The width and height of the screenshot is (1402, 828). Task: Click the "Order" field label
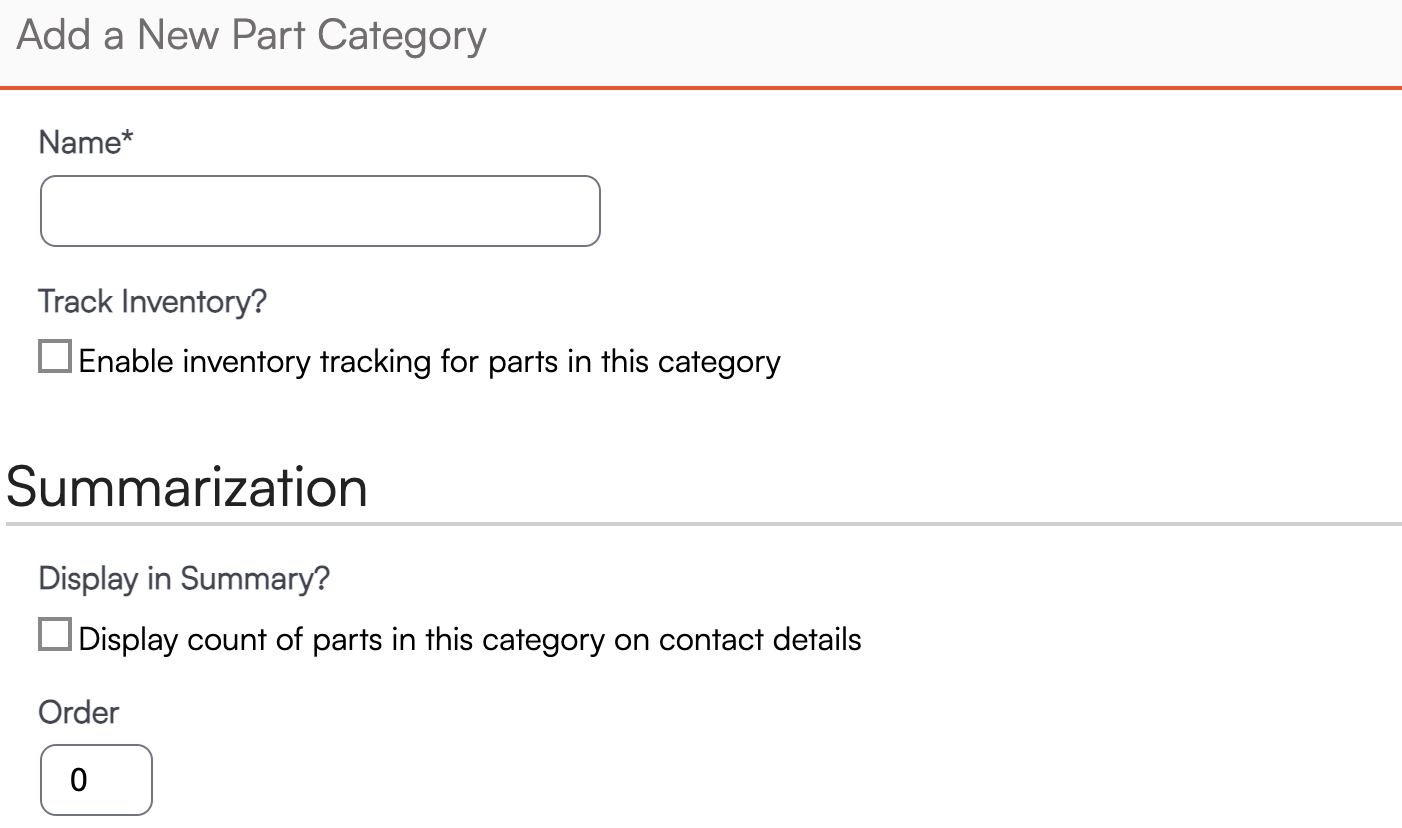[x=78, y=713]
